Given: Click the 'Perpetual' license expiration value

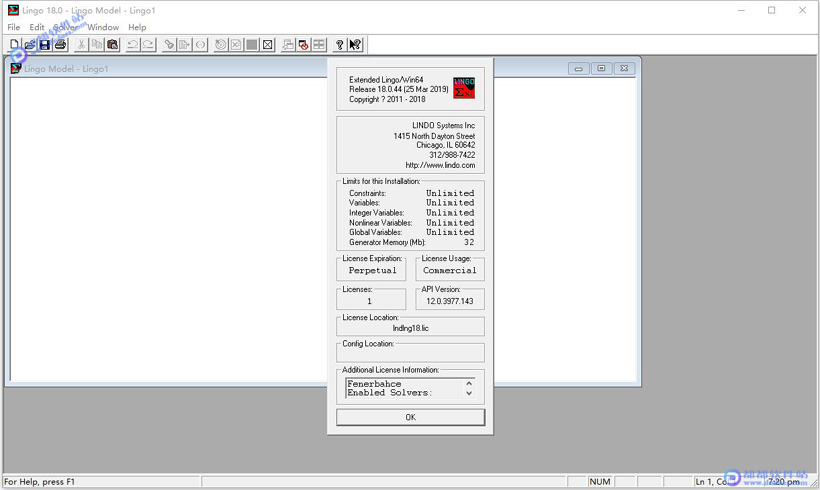Looking at the screenshot, I should (x=372, y=270).
